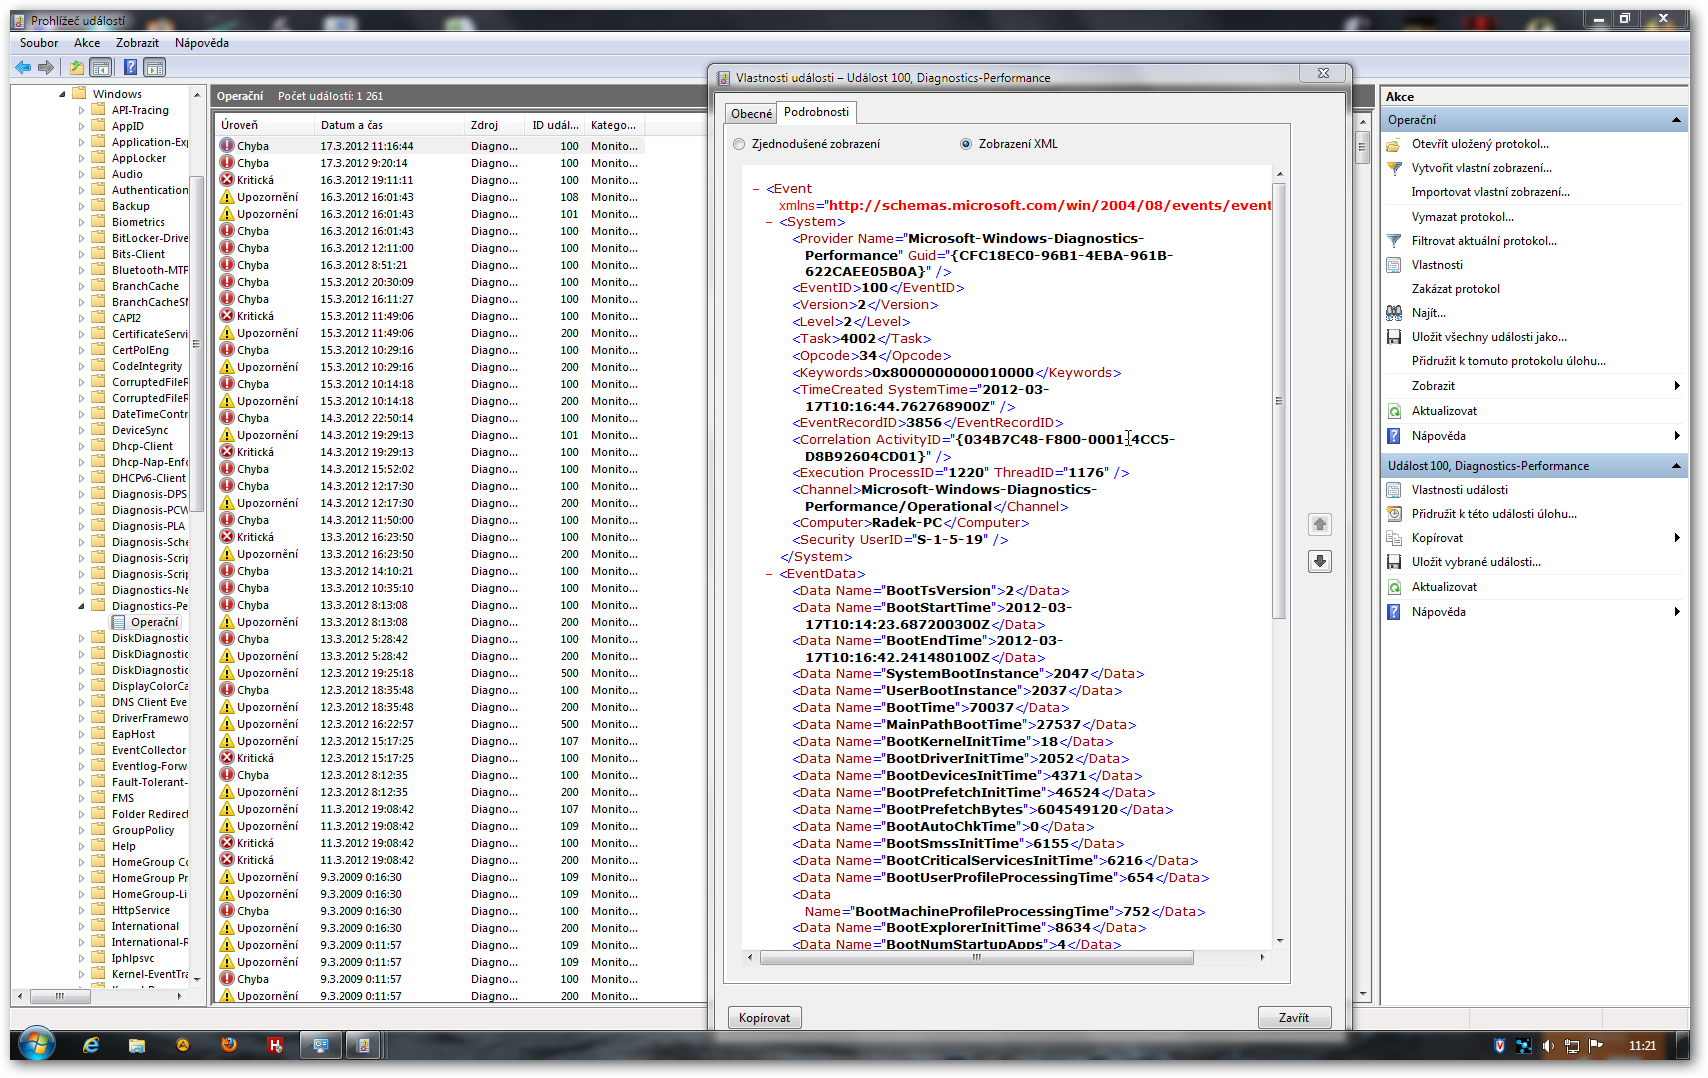
Task: Select Zjednodušené zobrazení radio button
Action: click(740, 144)
